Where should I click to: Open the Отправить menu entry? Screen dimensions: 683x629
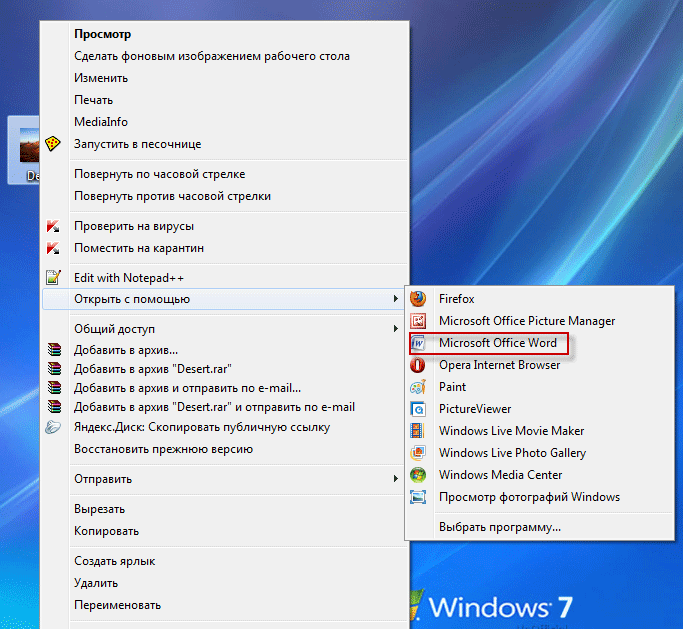coord(103,479)
